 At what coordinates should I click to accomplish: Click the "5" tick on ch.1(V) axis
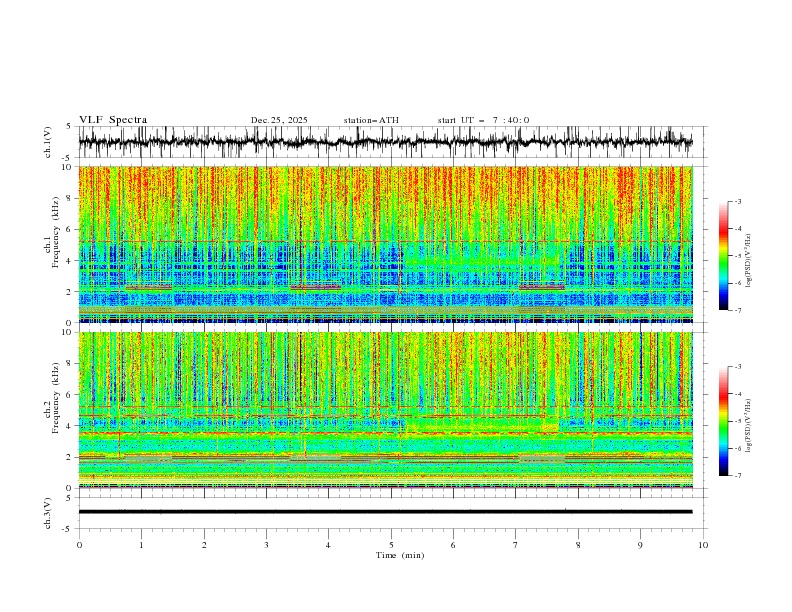click(x=69, y=127)
